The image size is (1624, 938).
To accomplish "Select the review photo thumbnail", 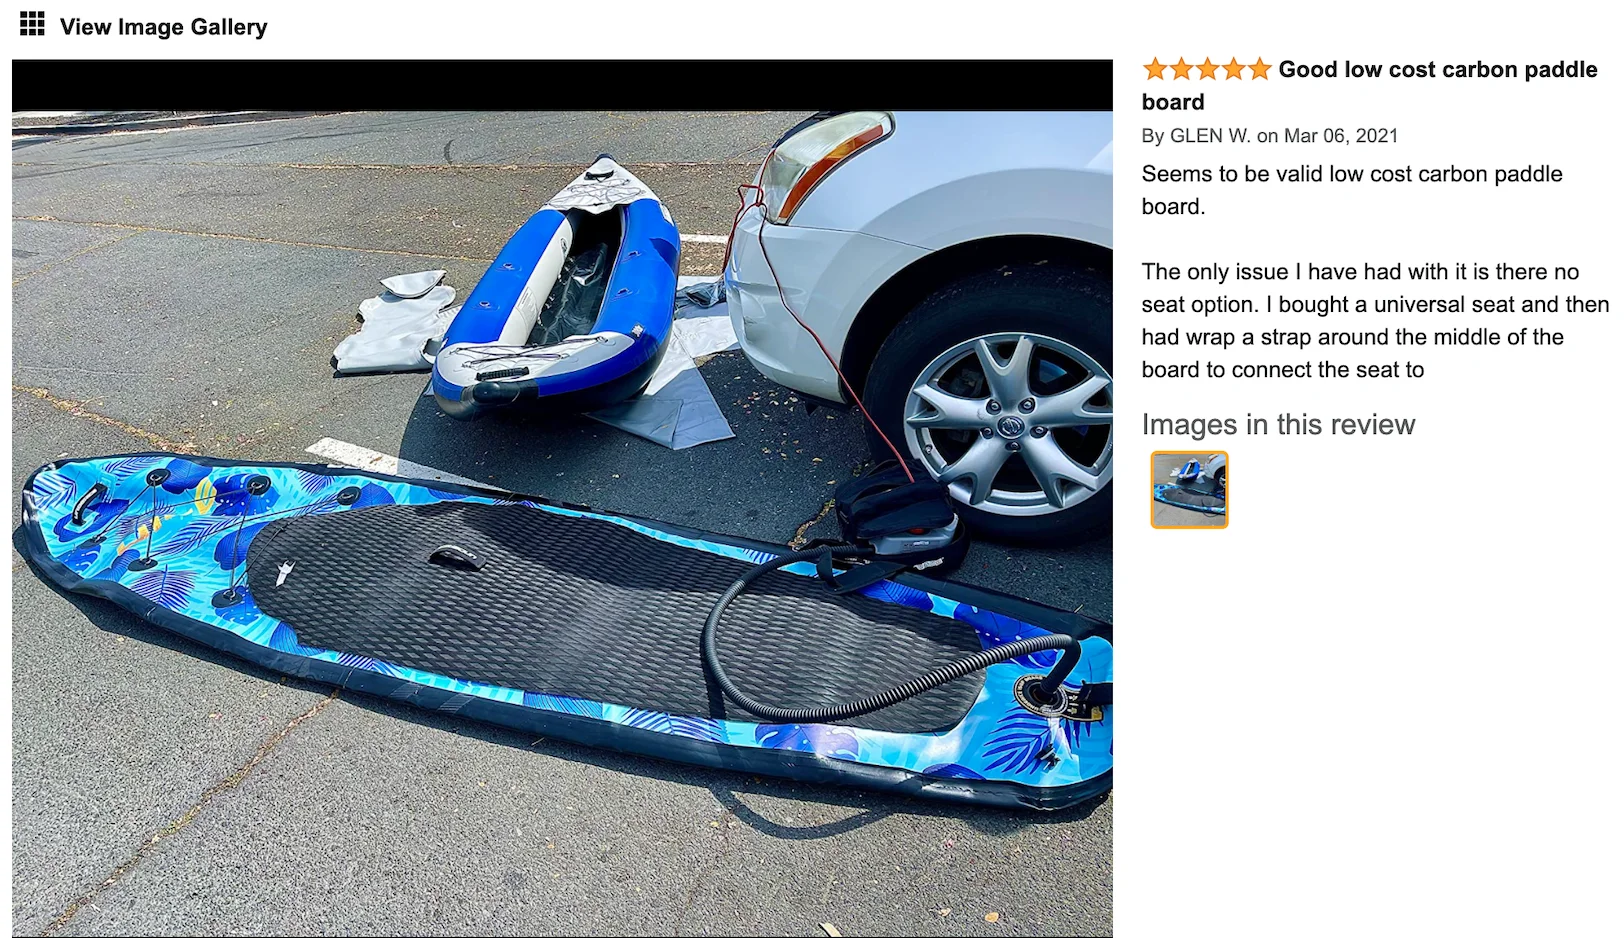I will point(1189,489).
